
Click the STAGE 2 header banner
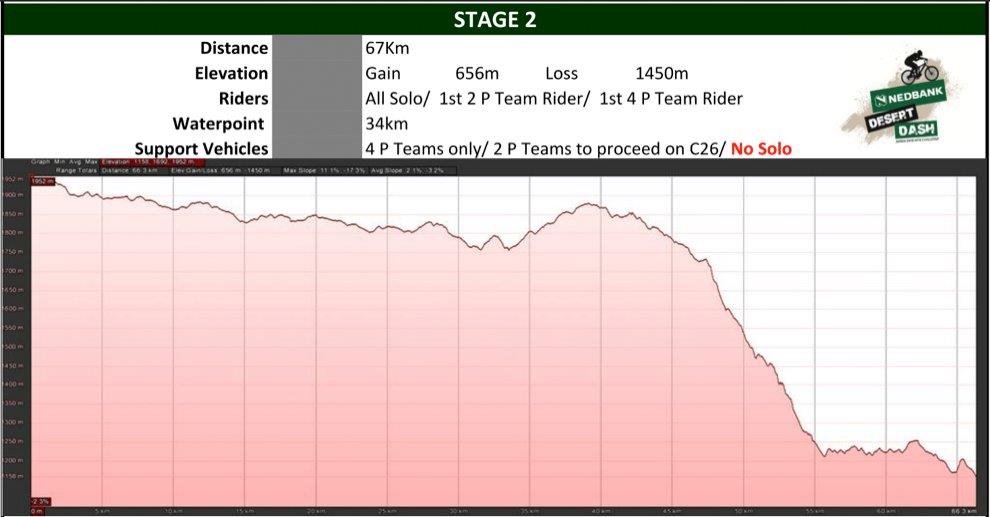494,20
